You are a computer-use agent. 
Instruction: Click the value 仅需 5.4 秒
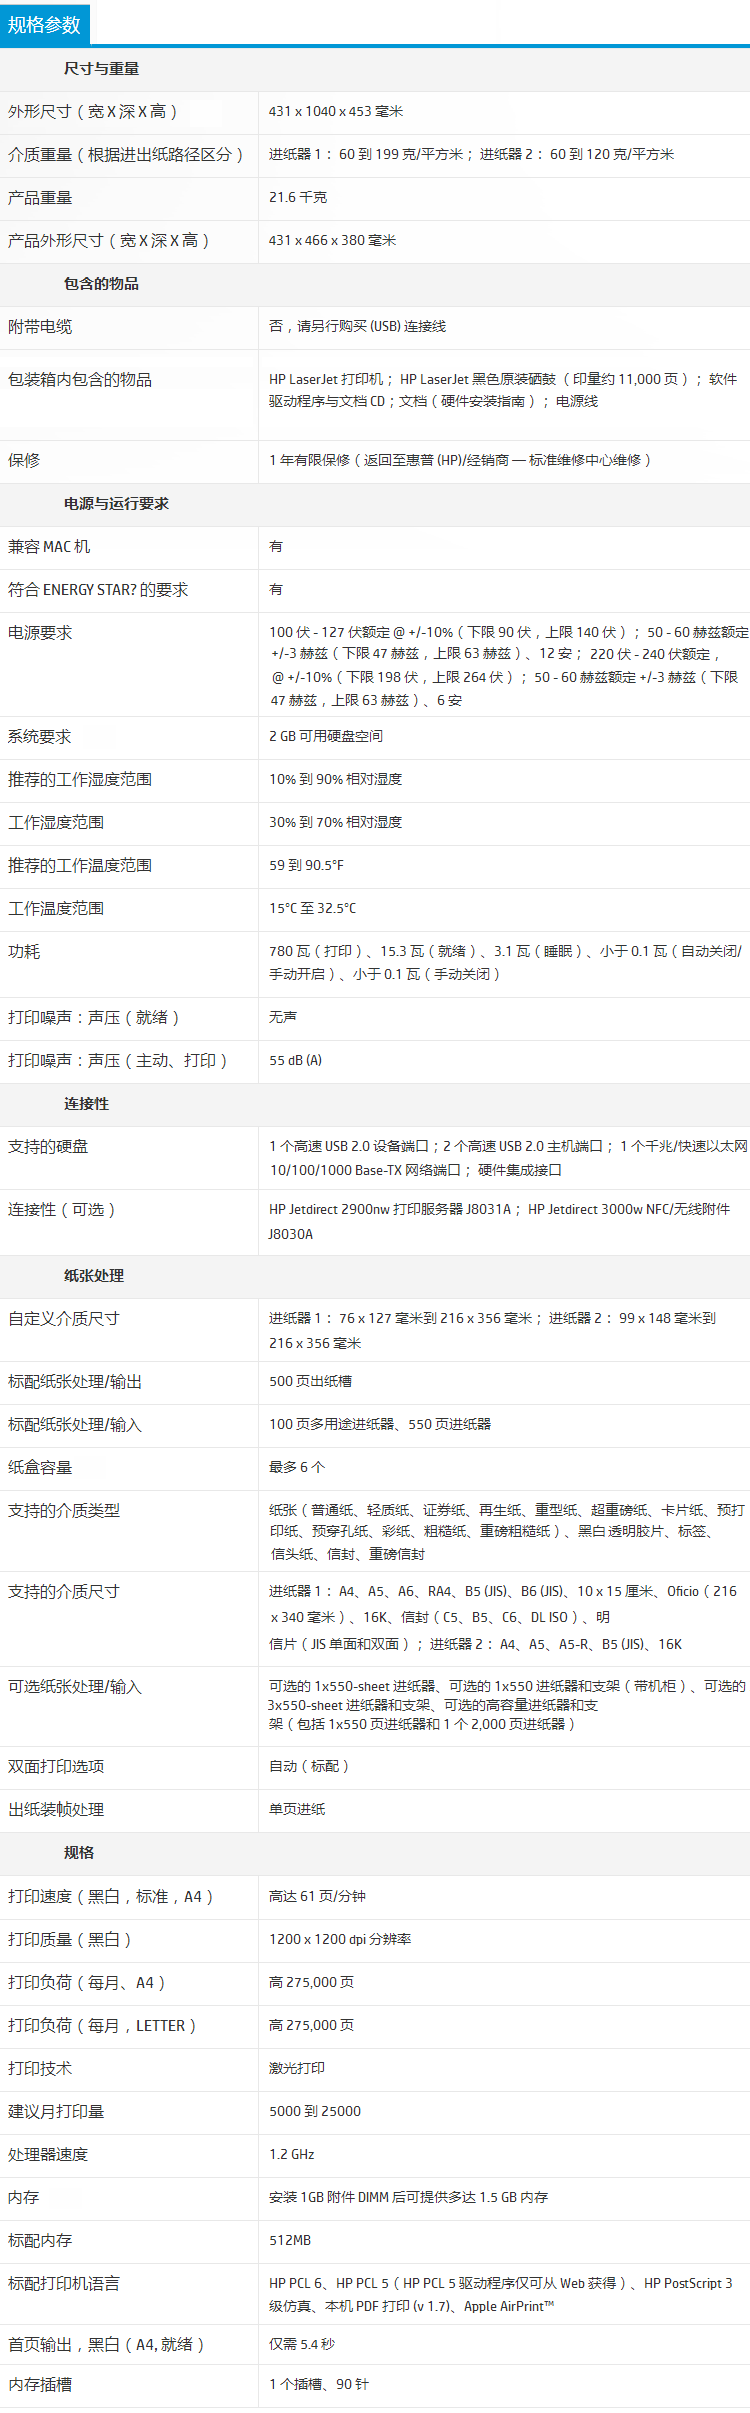coord(302,2344)
